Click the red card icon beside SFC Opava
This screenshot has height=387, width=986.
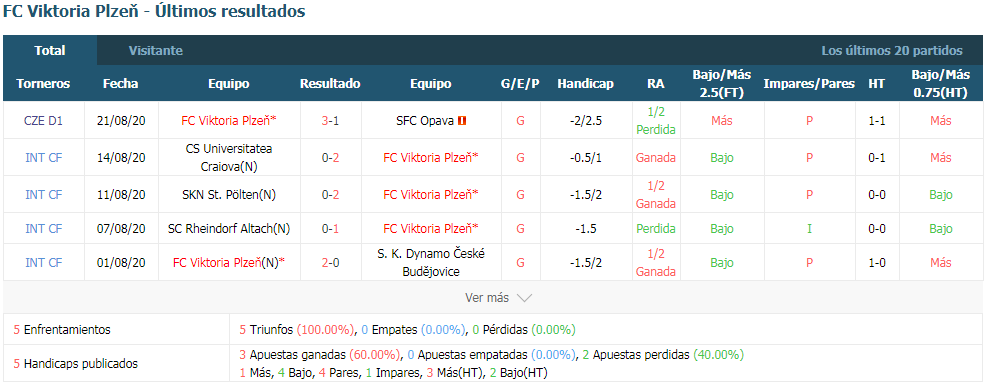click(x=462, y=121)
